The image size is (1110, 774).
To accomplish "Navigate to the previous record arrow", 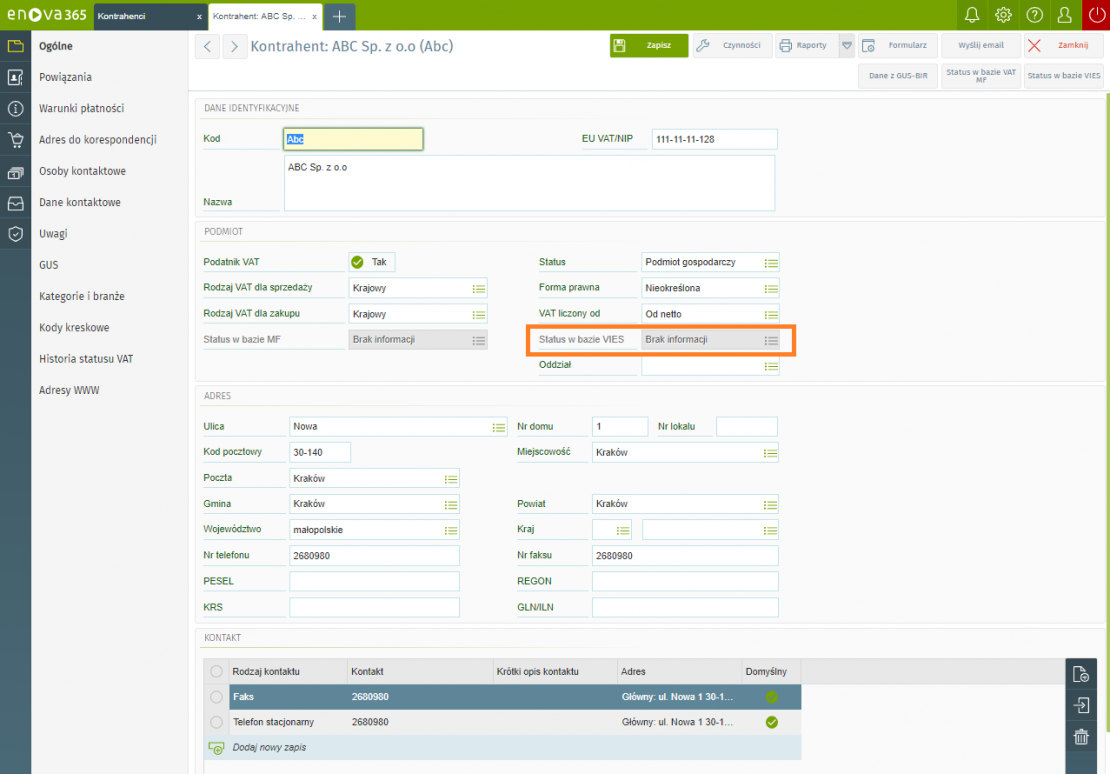I will pyautogui.click(x=207, y=47).
